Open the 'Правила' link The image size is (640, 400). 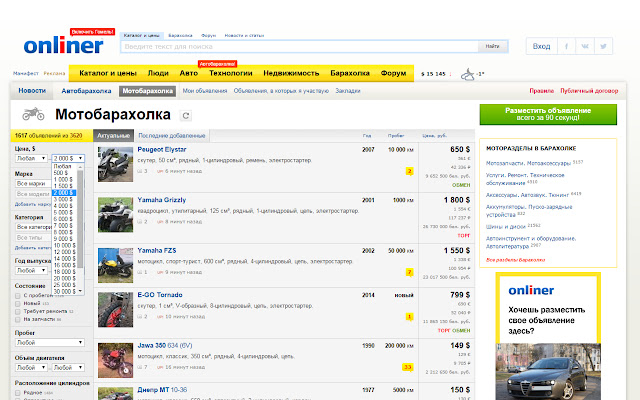542,91
